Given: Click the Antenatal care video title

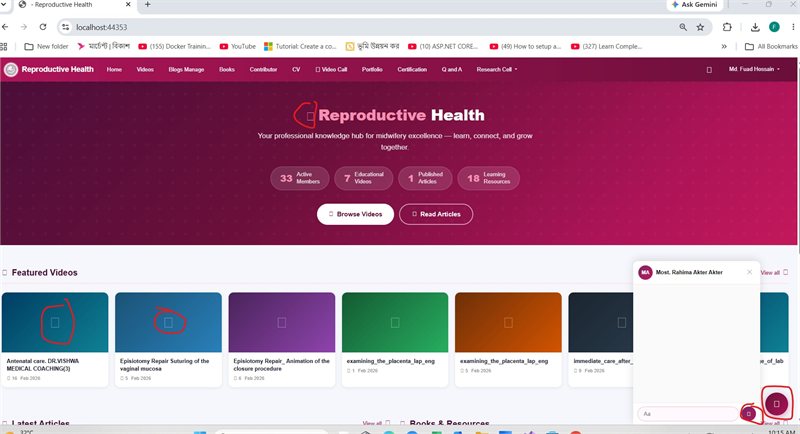Looking at the screenshot, I should pyautogui.click(x=43, y=365).
